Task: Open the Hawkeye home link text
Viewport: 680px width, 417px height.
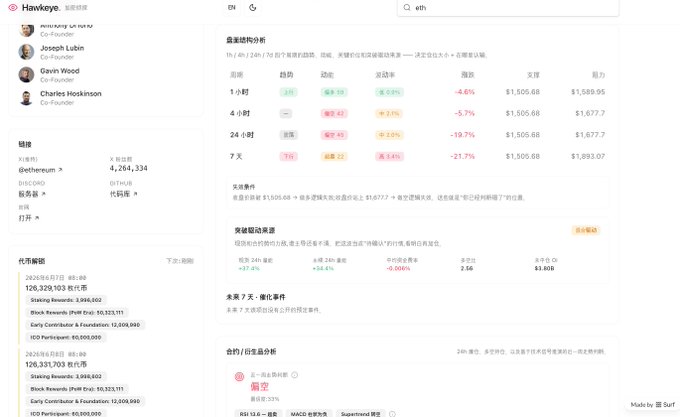Action: [41, 8]
